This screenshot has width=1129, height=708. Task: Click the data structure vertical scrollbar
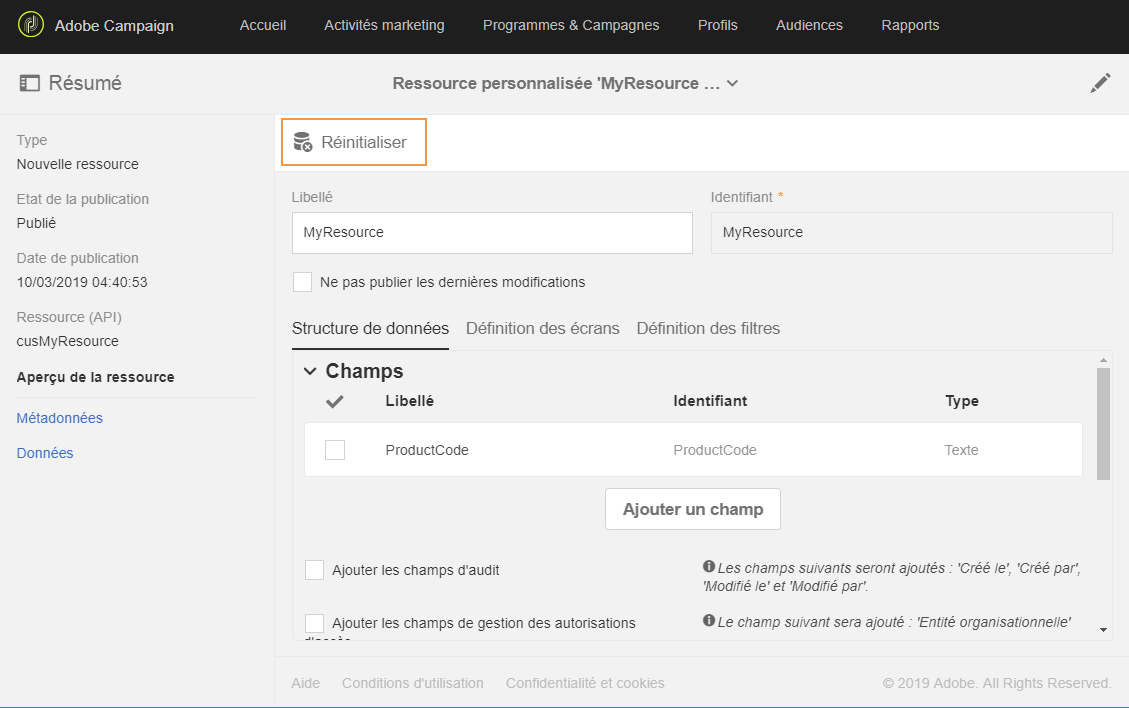pos(1103,423)
